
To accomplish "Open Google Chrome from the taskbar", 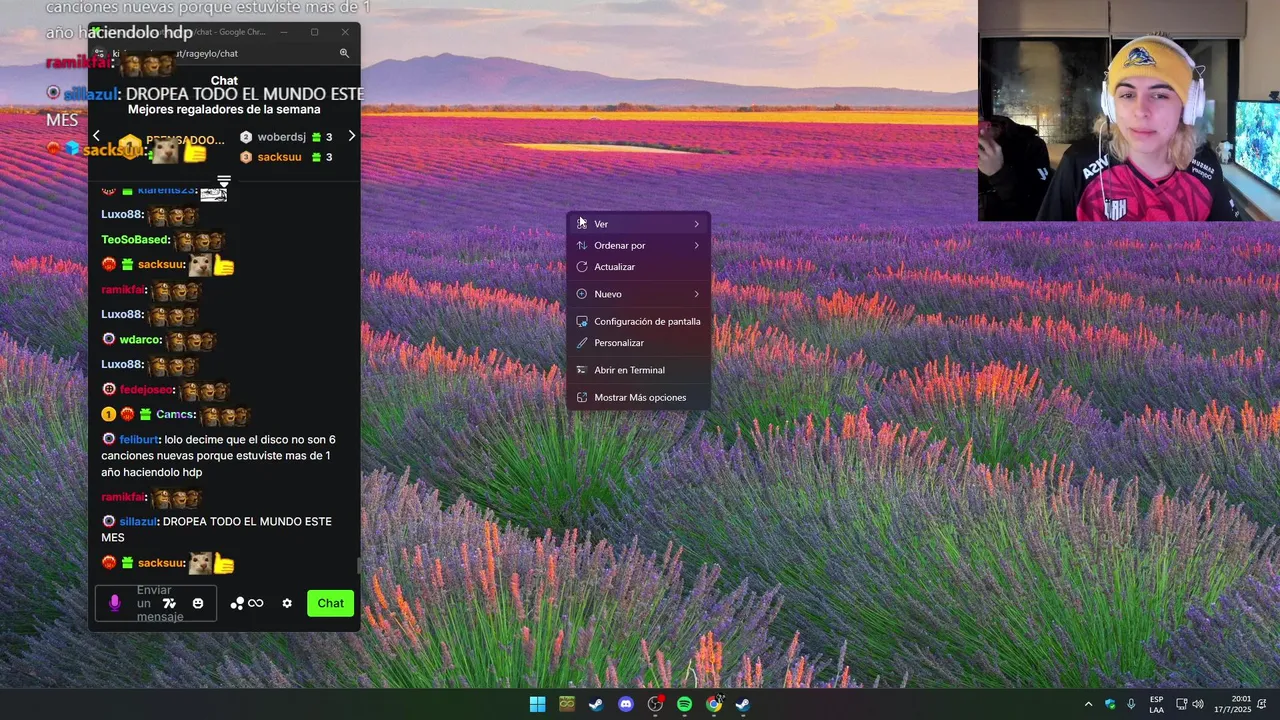I will [x=714, y=704].
